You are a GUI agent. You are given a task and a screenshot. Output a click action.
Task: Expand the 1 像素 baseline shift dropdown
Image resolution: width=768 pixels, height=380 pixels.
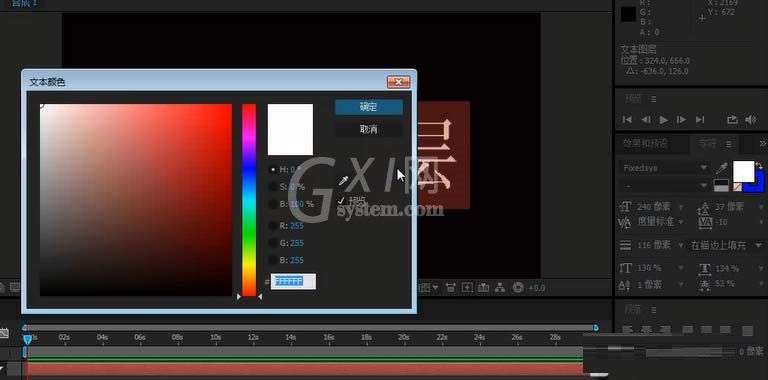pyautogui.click(x=680, y=284)
